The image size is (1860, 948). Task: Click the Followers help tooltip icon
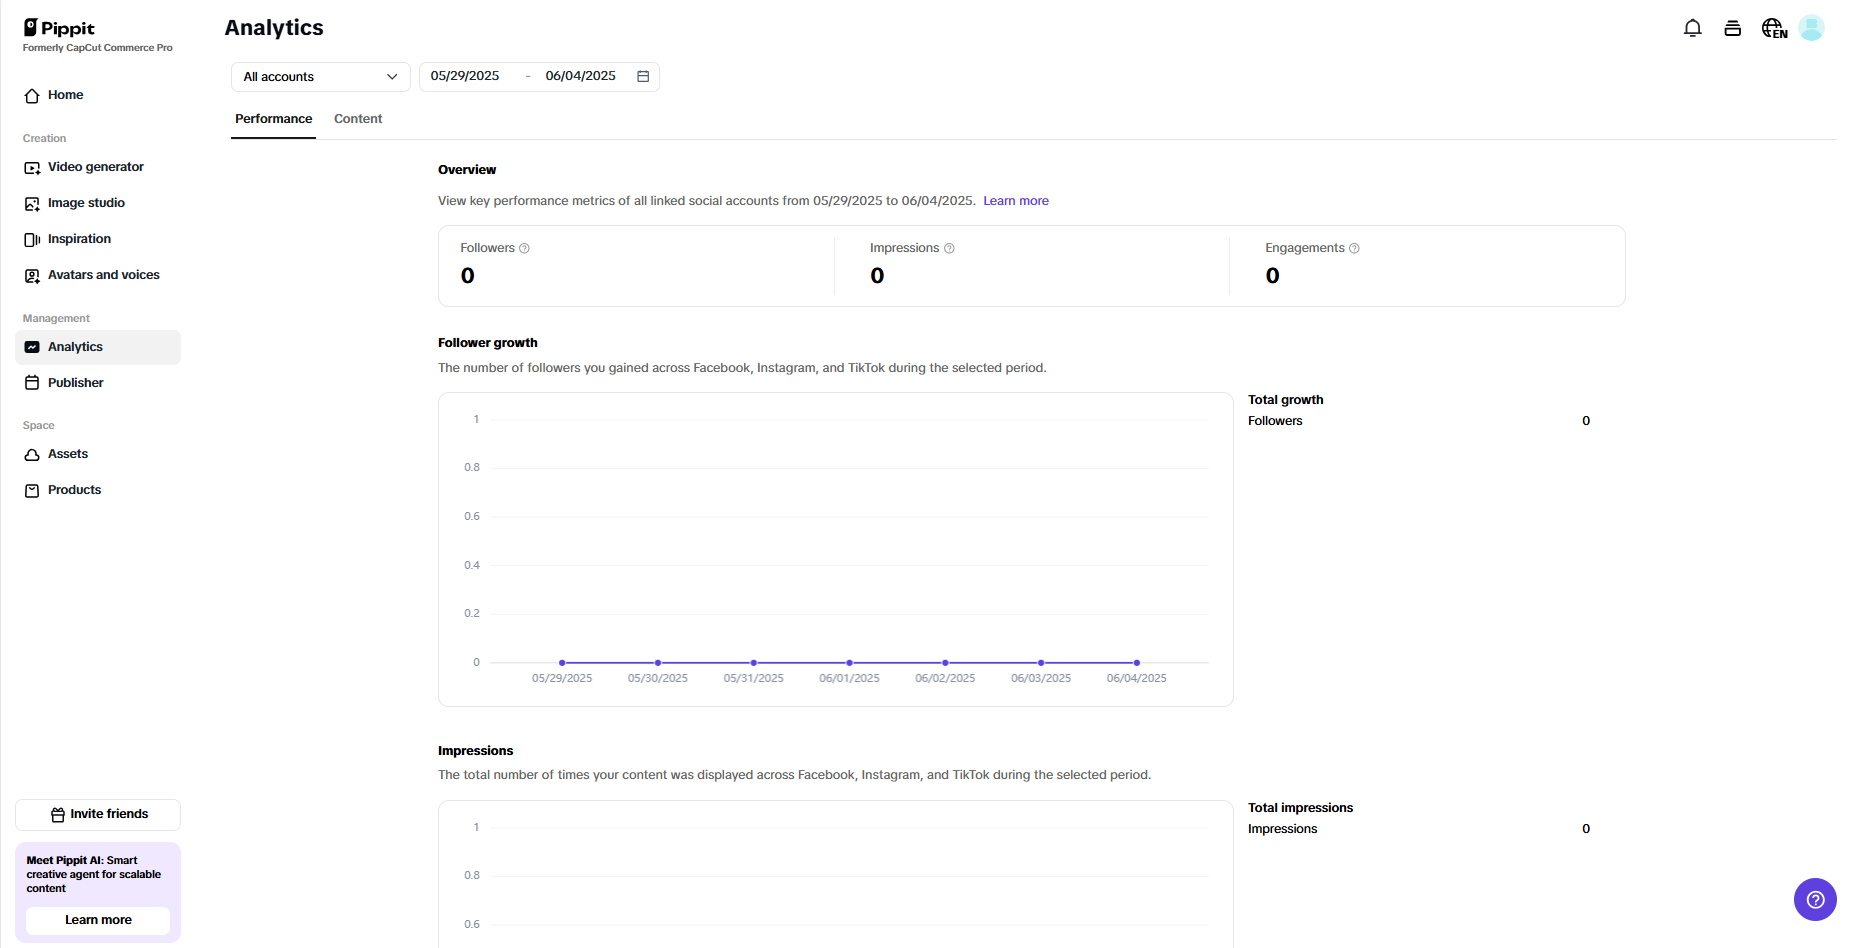coord(525,247)
